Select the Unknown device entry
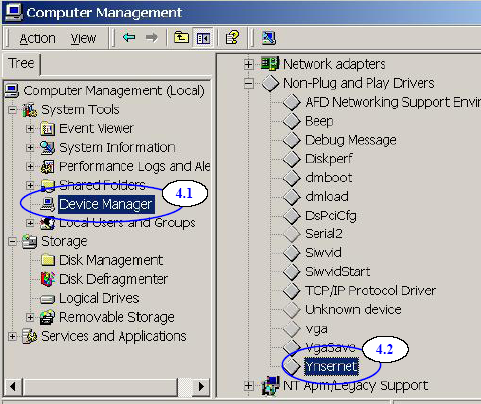Image resolution: width=481 pixels, height=404 pixels. 353,309
